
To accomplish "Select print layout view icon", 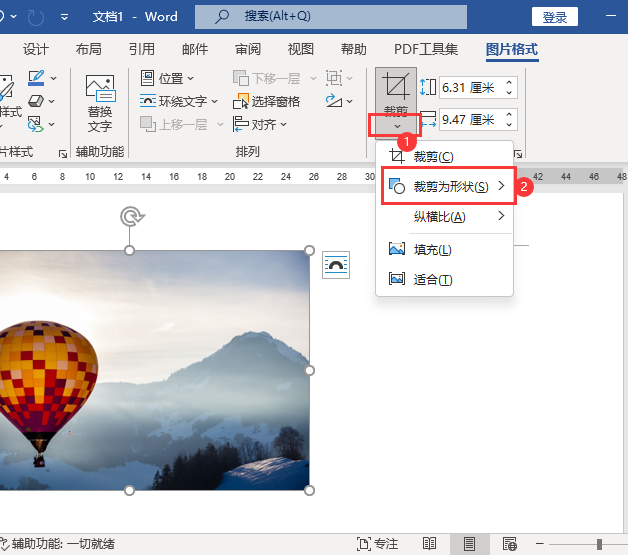I will (469, 544).
